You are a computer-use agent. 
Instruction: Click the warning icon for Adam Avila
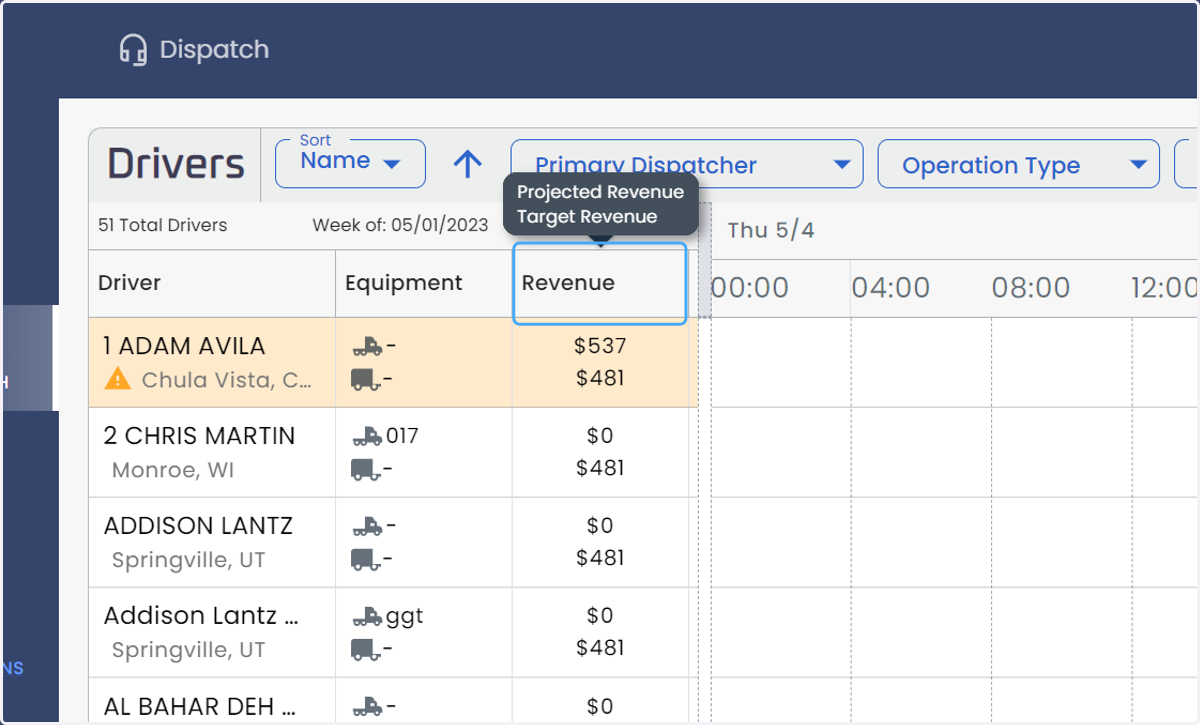(118, 379)
